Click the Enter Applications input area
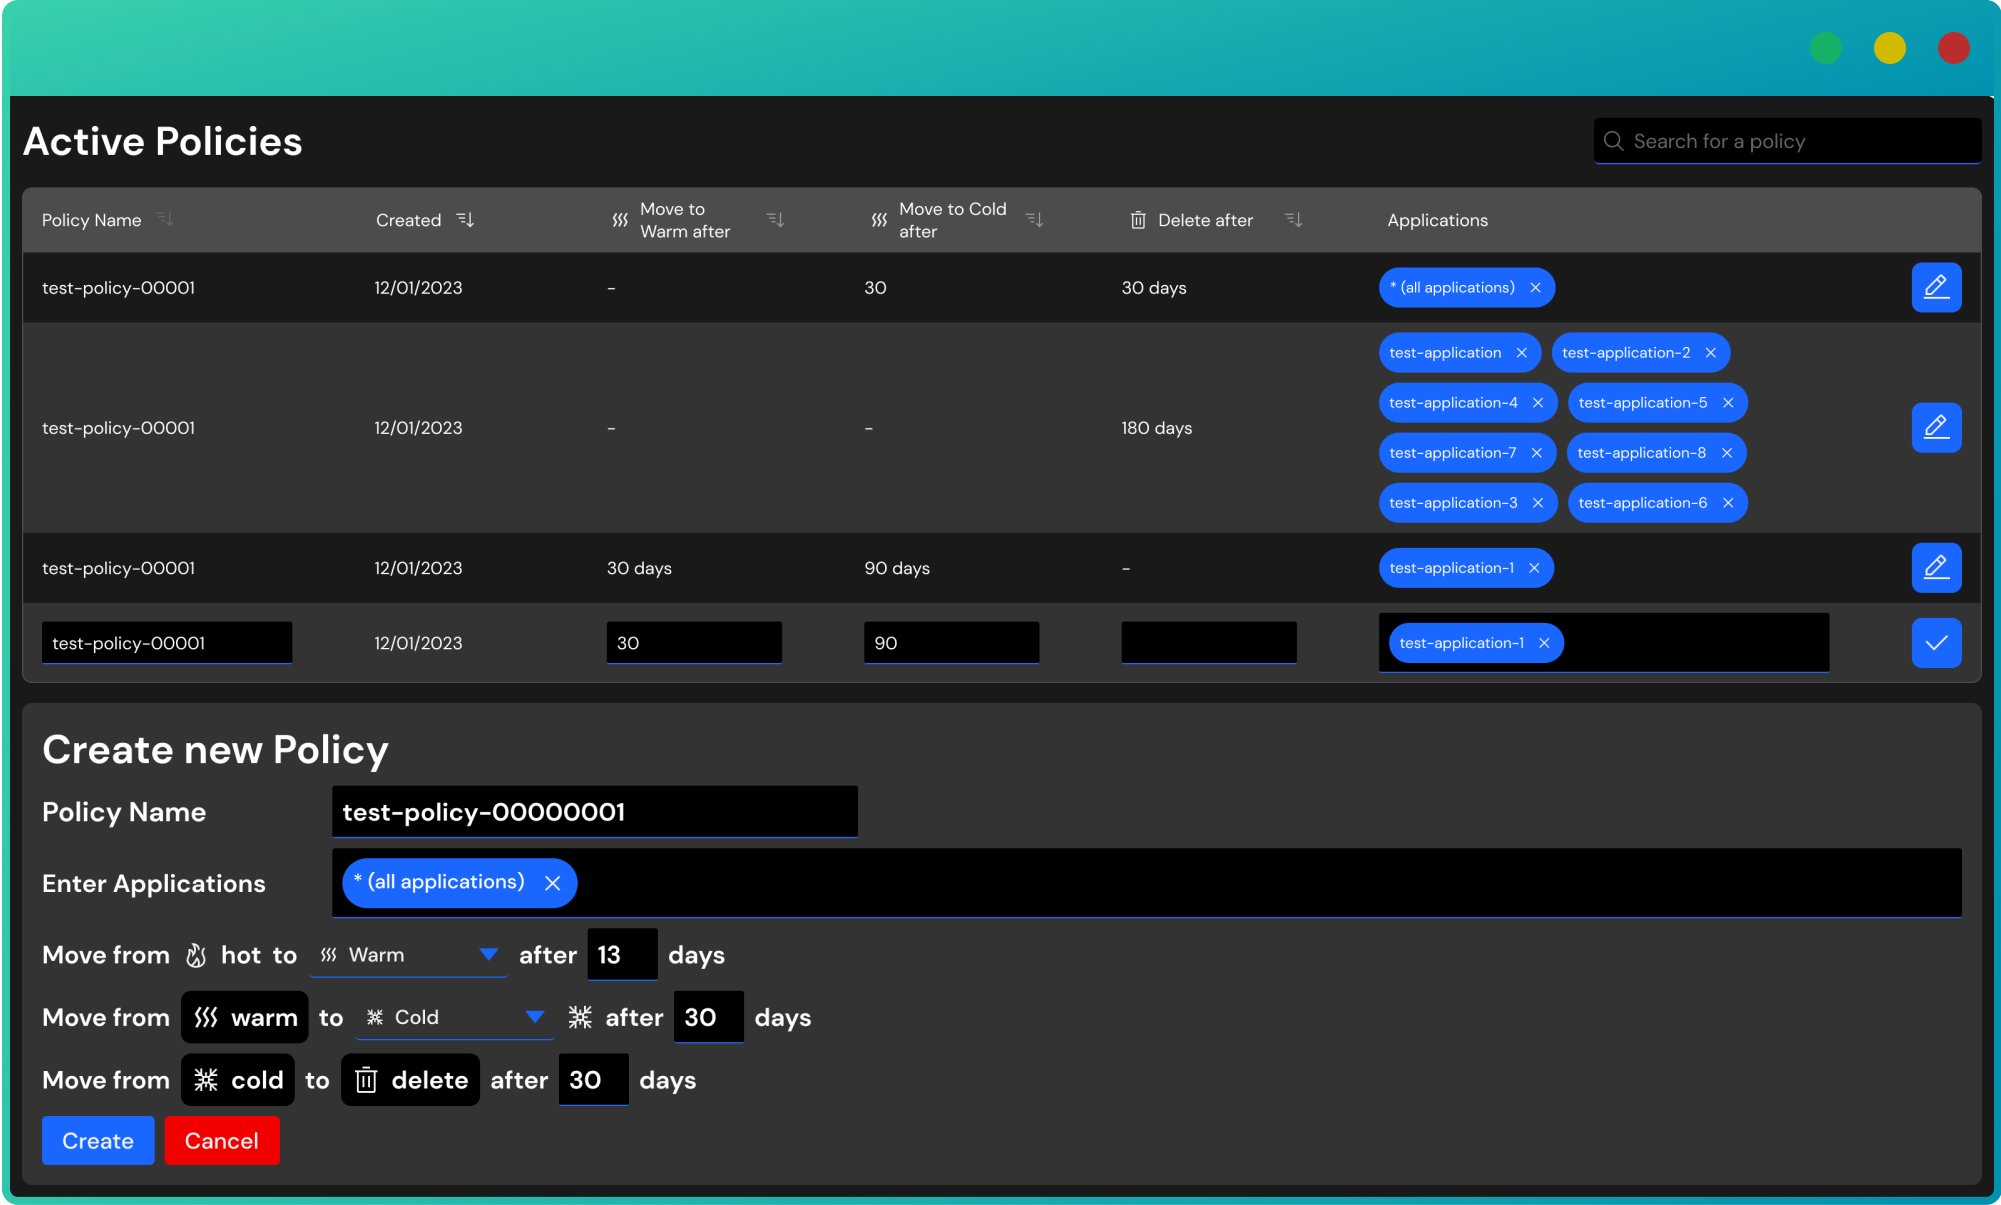Screen dimensions: 2001x1205 coord(1147,883)
